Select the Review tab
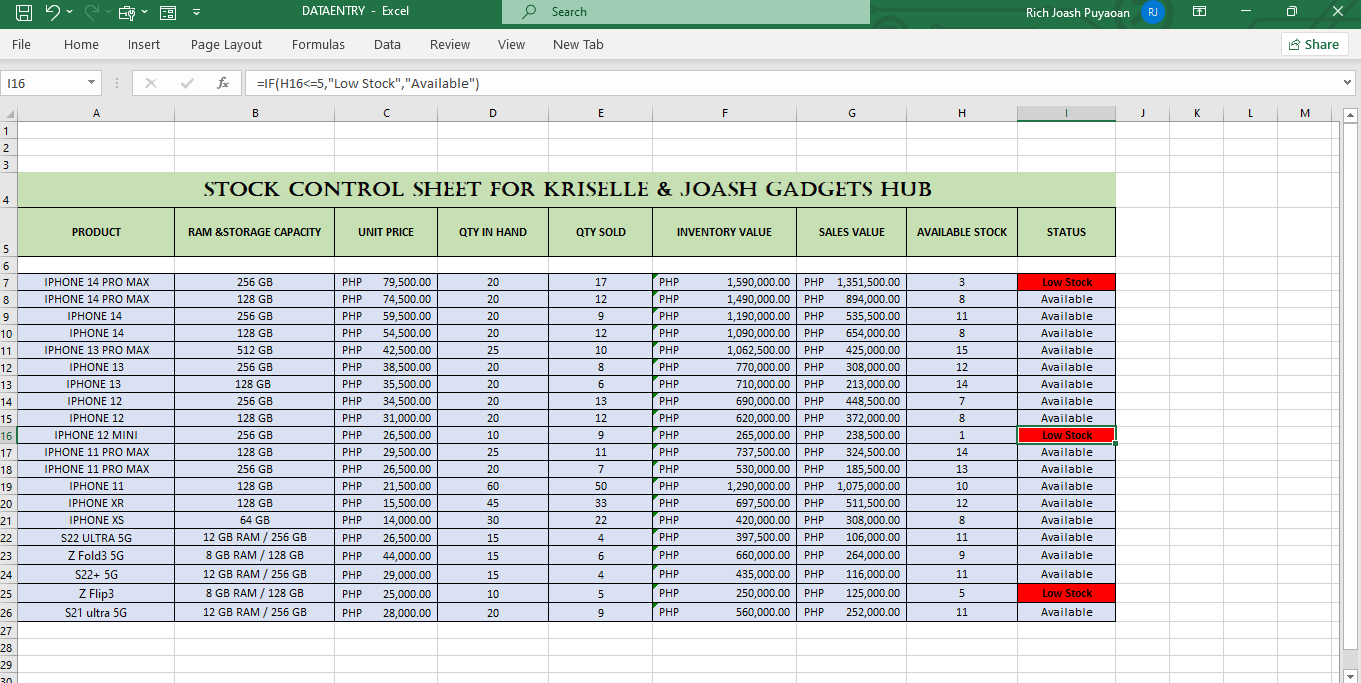Viewport: 1361px width, 683px height. 450,44
